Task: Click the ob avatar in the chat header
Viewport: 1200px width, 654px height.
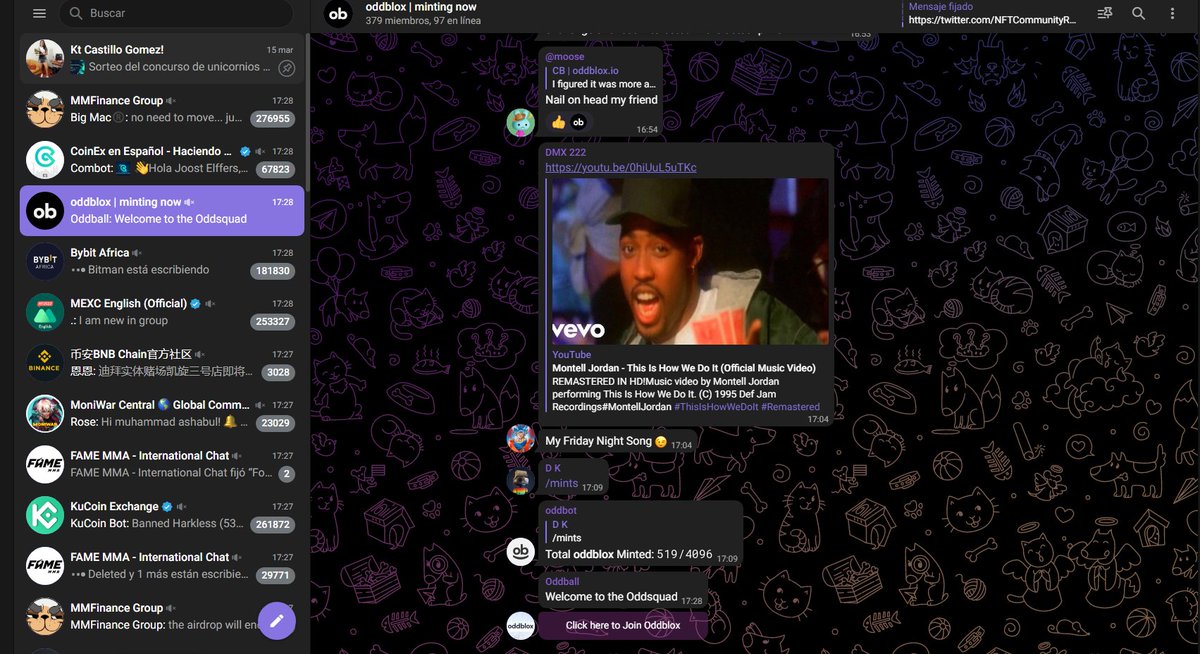Action: (x=338, y=13)
